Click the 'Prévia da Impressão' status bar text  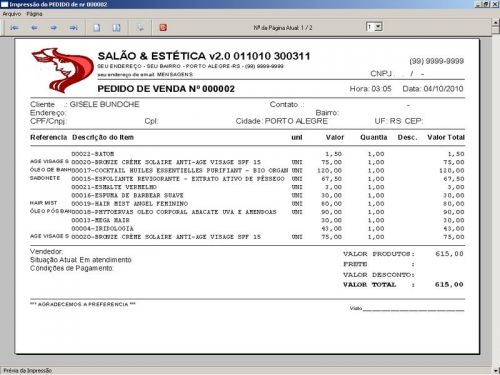[28, 370]
